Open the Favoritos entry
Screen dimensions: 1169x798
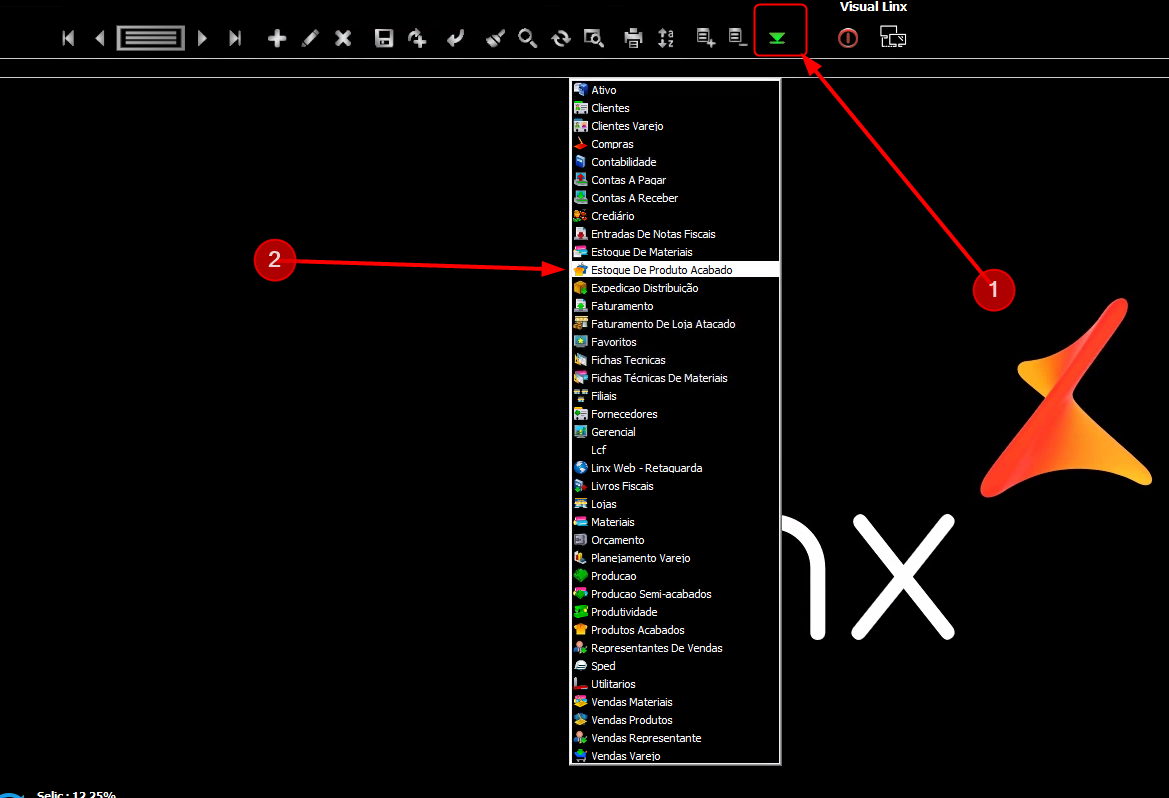point(675,342)
